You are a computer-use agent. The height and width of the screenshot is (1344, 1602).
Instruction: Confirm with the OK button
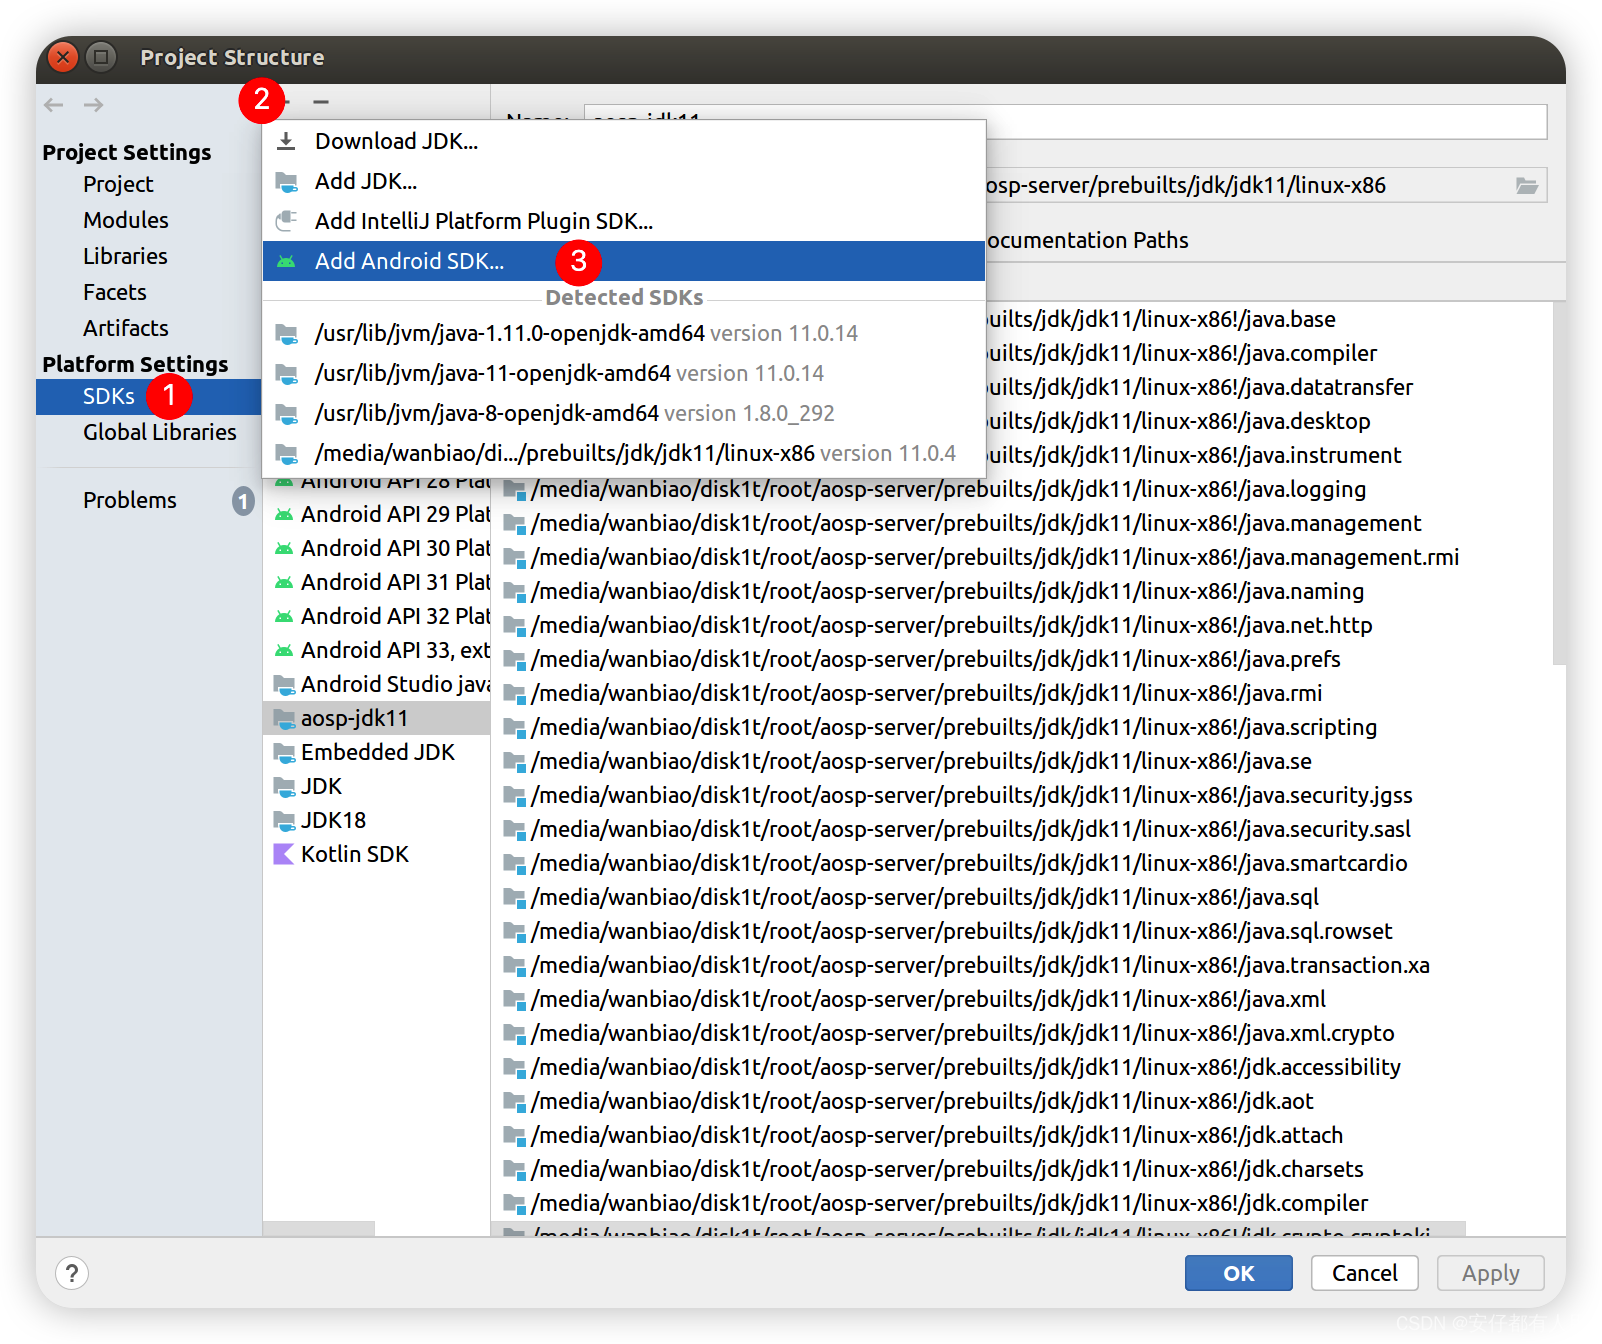coord(1238,1273)
